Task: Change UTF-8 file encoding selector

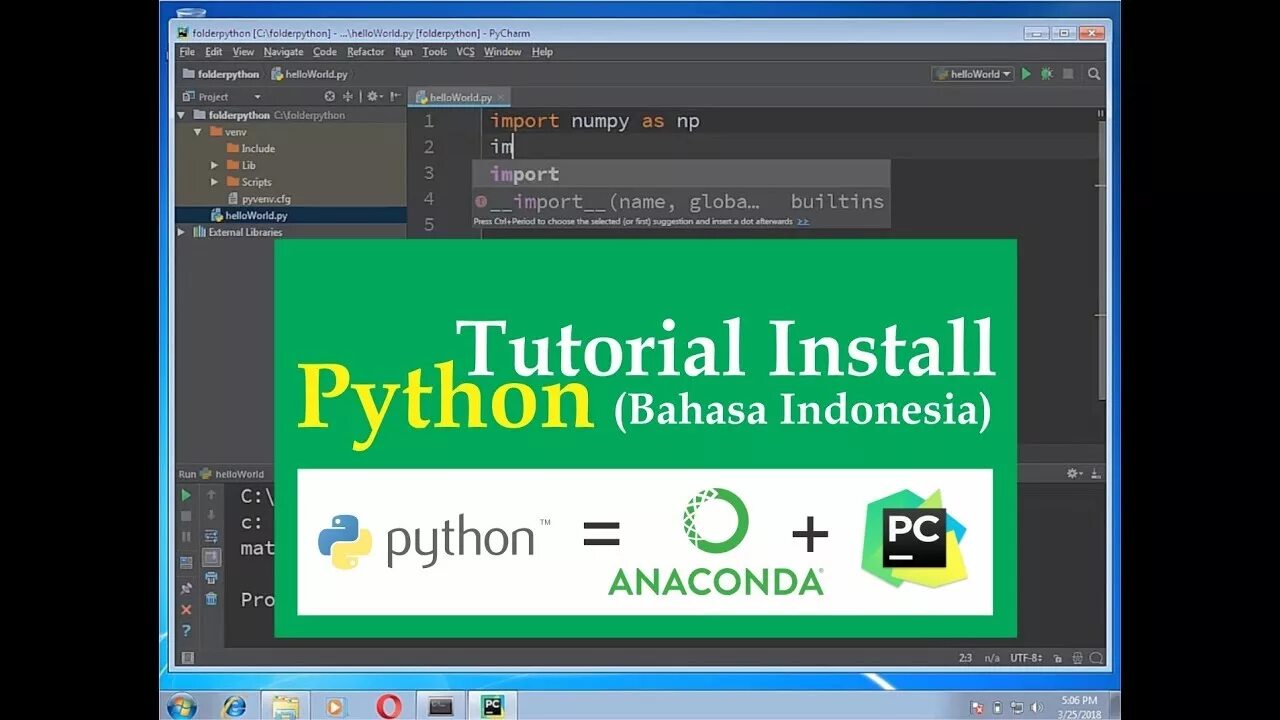Action: 1026,658
